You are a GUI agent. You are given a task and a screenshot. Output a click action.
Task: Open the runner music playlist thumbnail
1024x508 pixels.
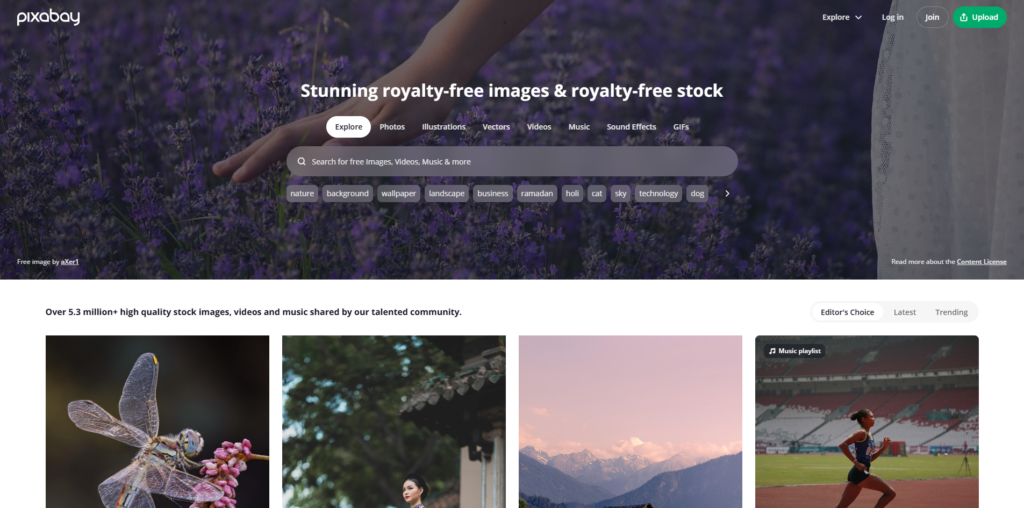click(867, 422)
